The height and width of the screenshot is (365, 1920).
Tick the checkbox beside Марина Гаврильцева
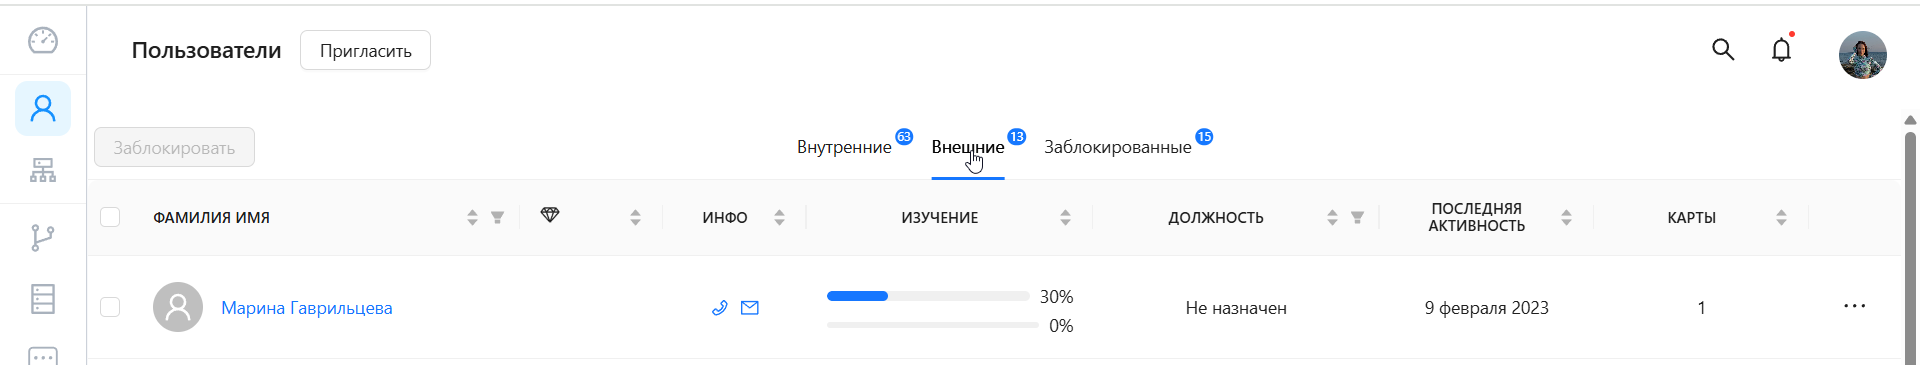click(110, 307)
